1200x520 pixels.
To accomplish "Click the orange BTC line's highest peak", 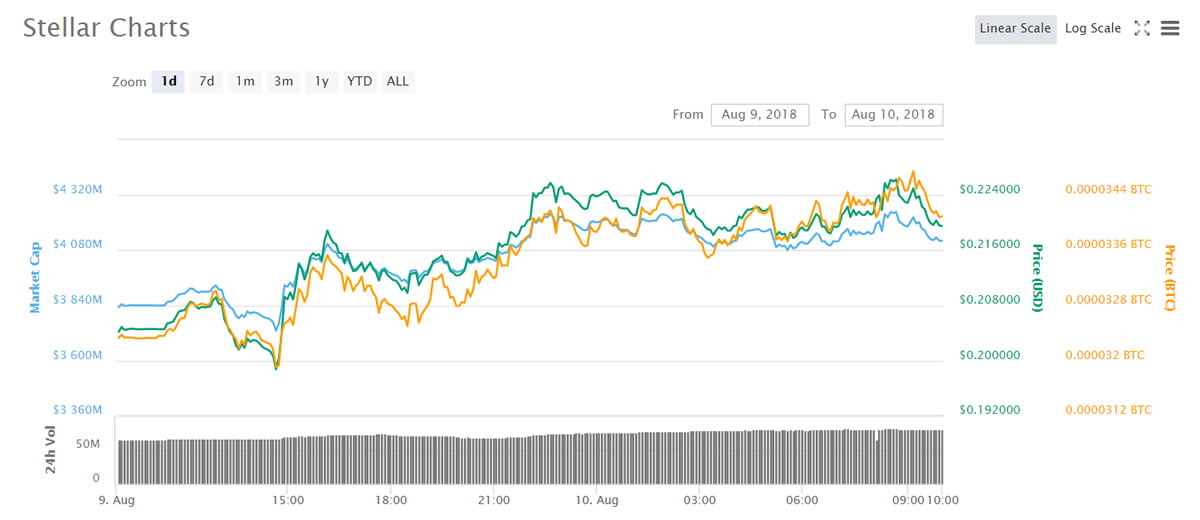I will [912, 173].
